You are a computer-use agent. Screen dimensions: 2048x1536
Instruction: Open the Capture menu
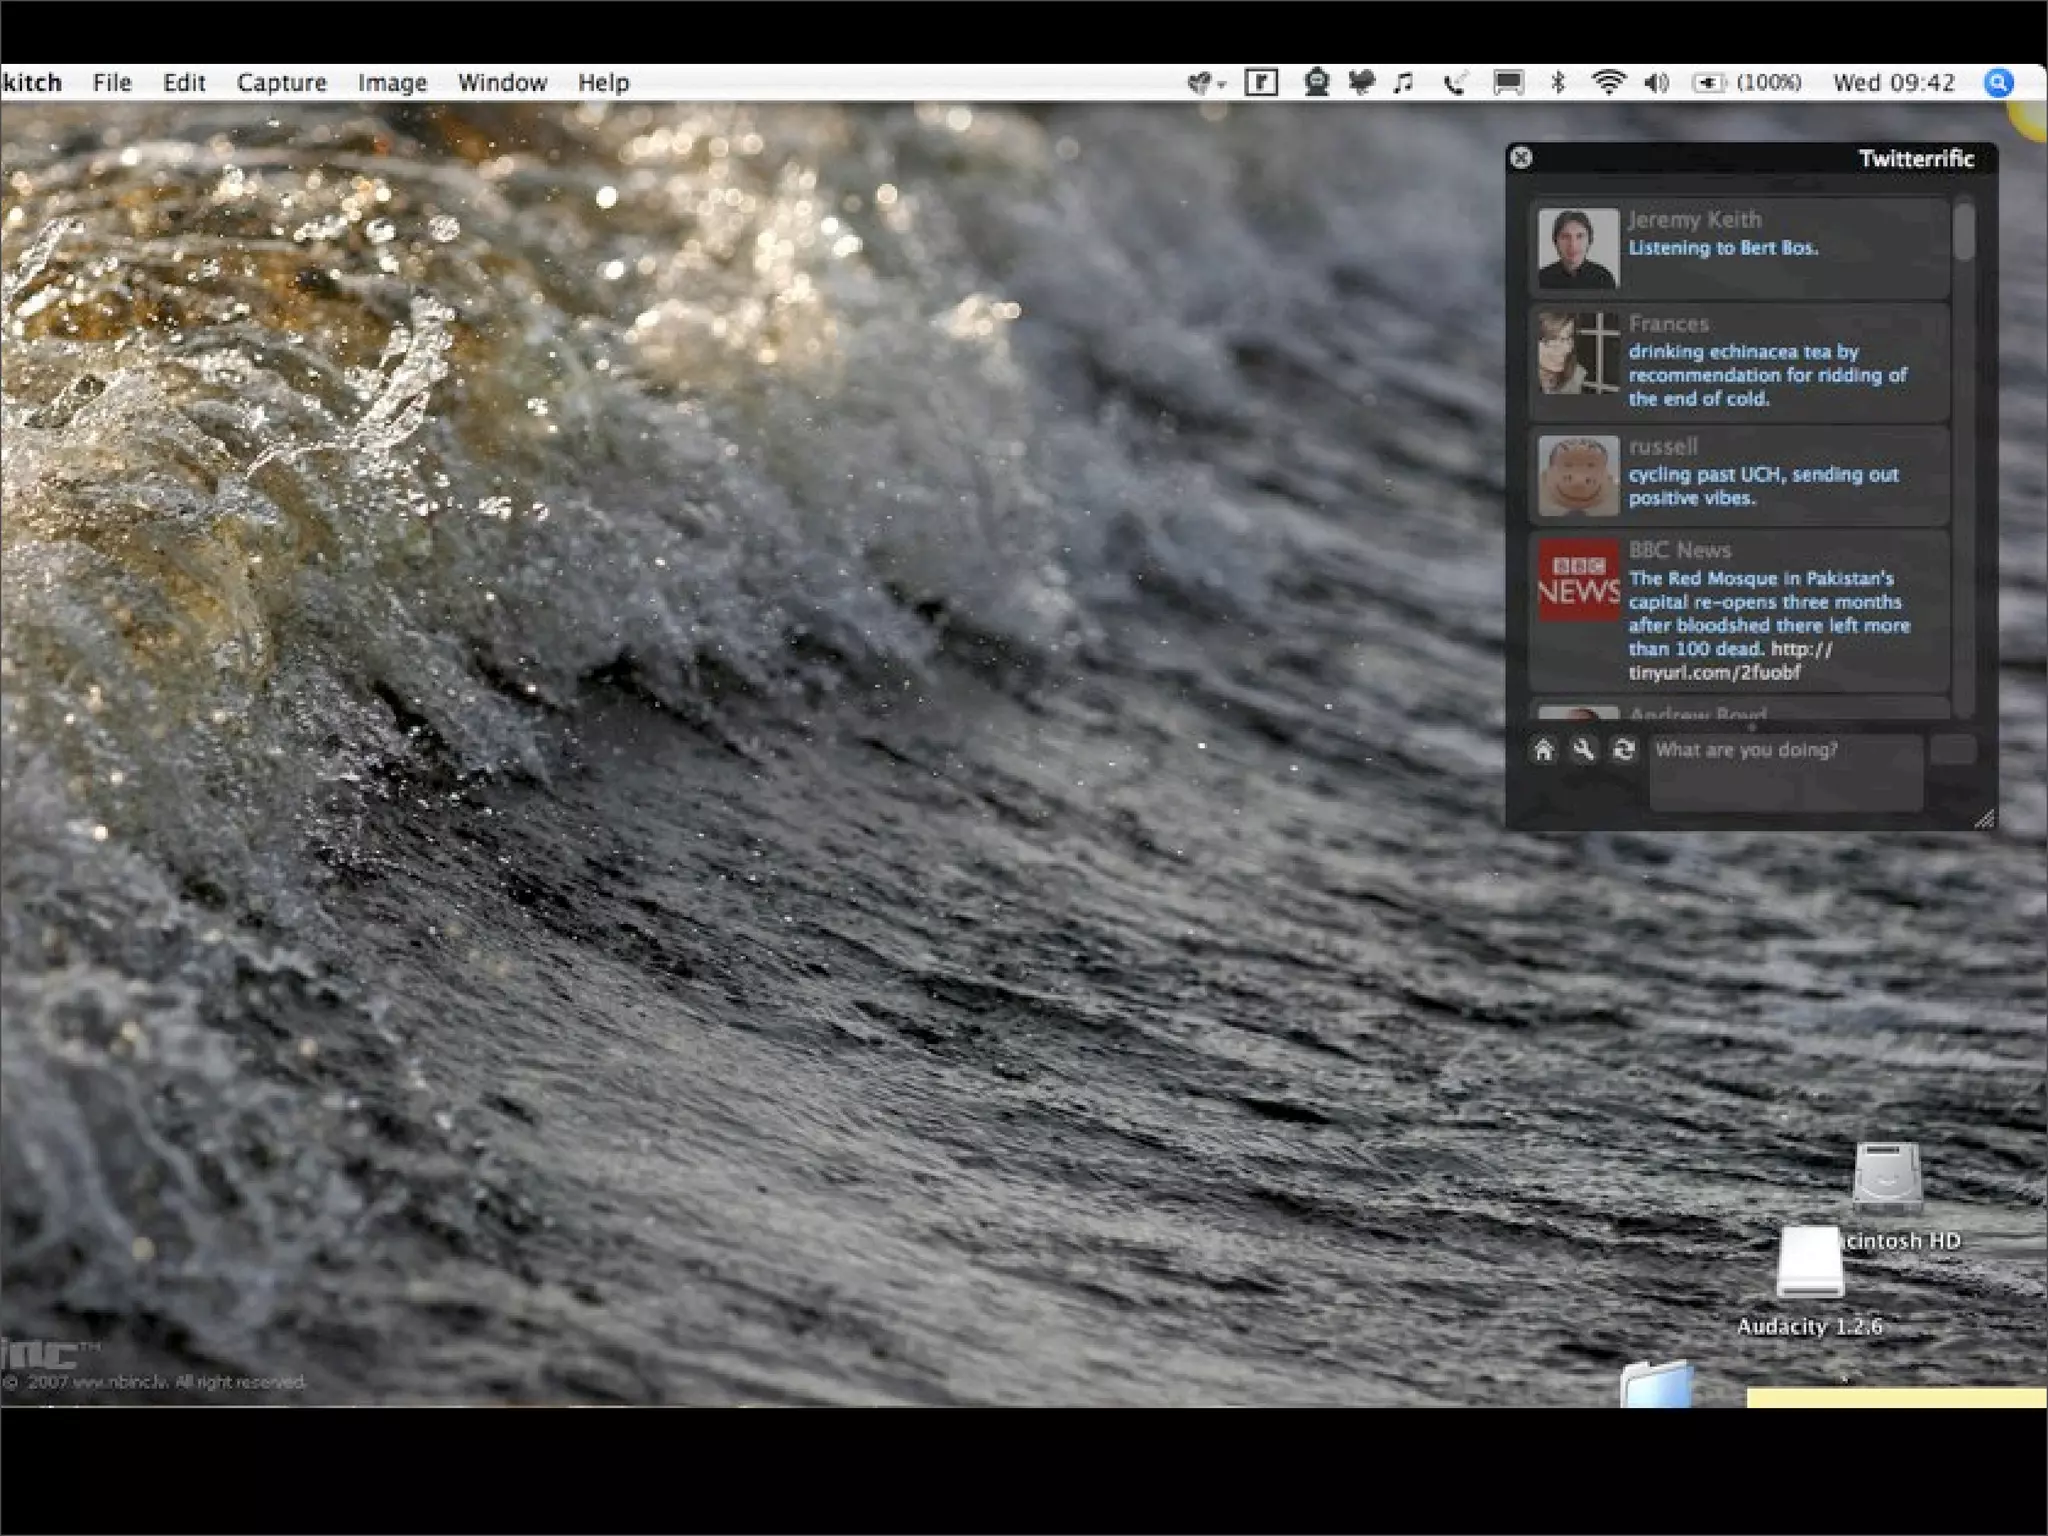[x=281, y=83]
